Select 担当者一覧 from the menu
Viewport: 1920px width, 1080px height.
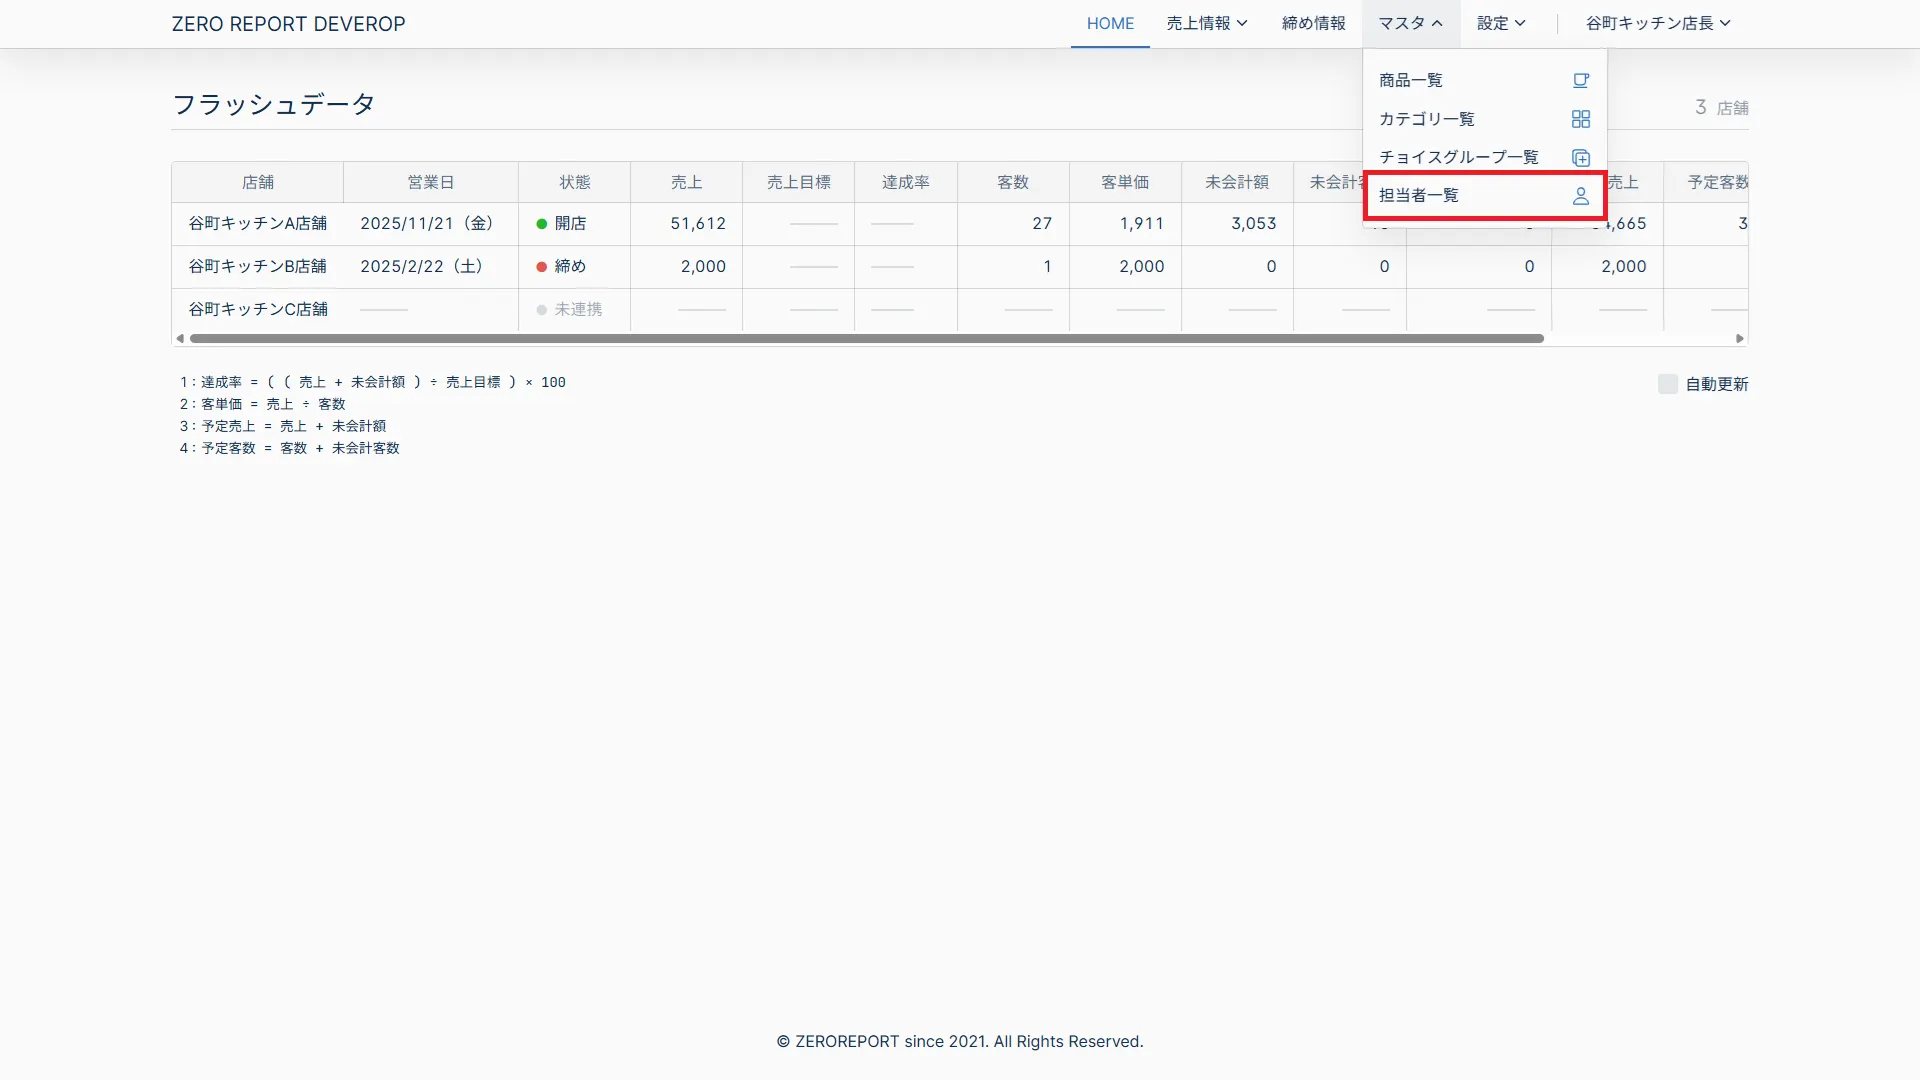pos(1419,196)
